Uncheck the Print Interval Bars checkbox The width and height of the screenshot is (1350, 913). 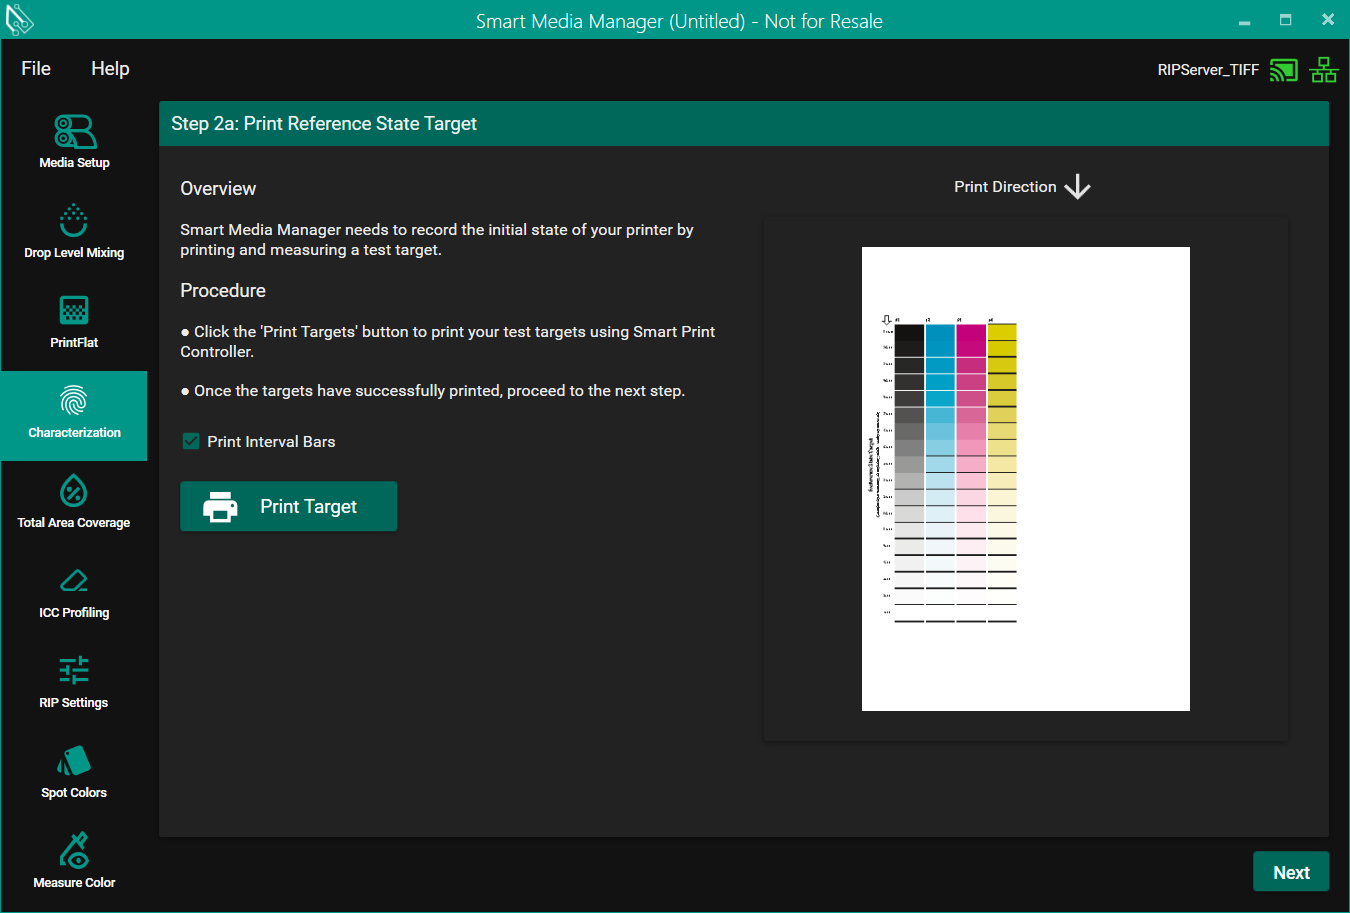(191, 441)
